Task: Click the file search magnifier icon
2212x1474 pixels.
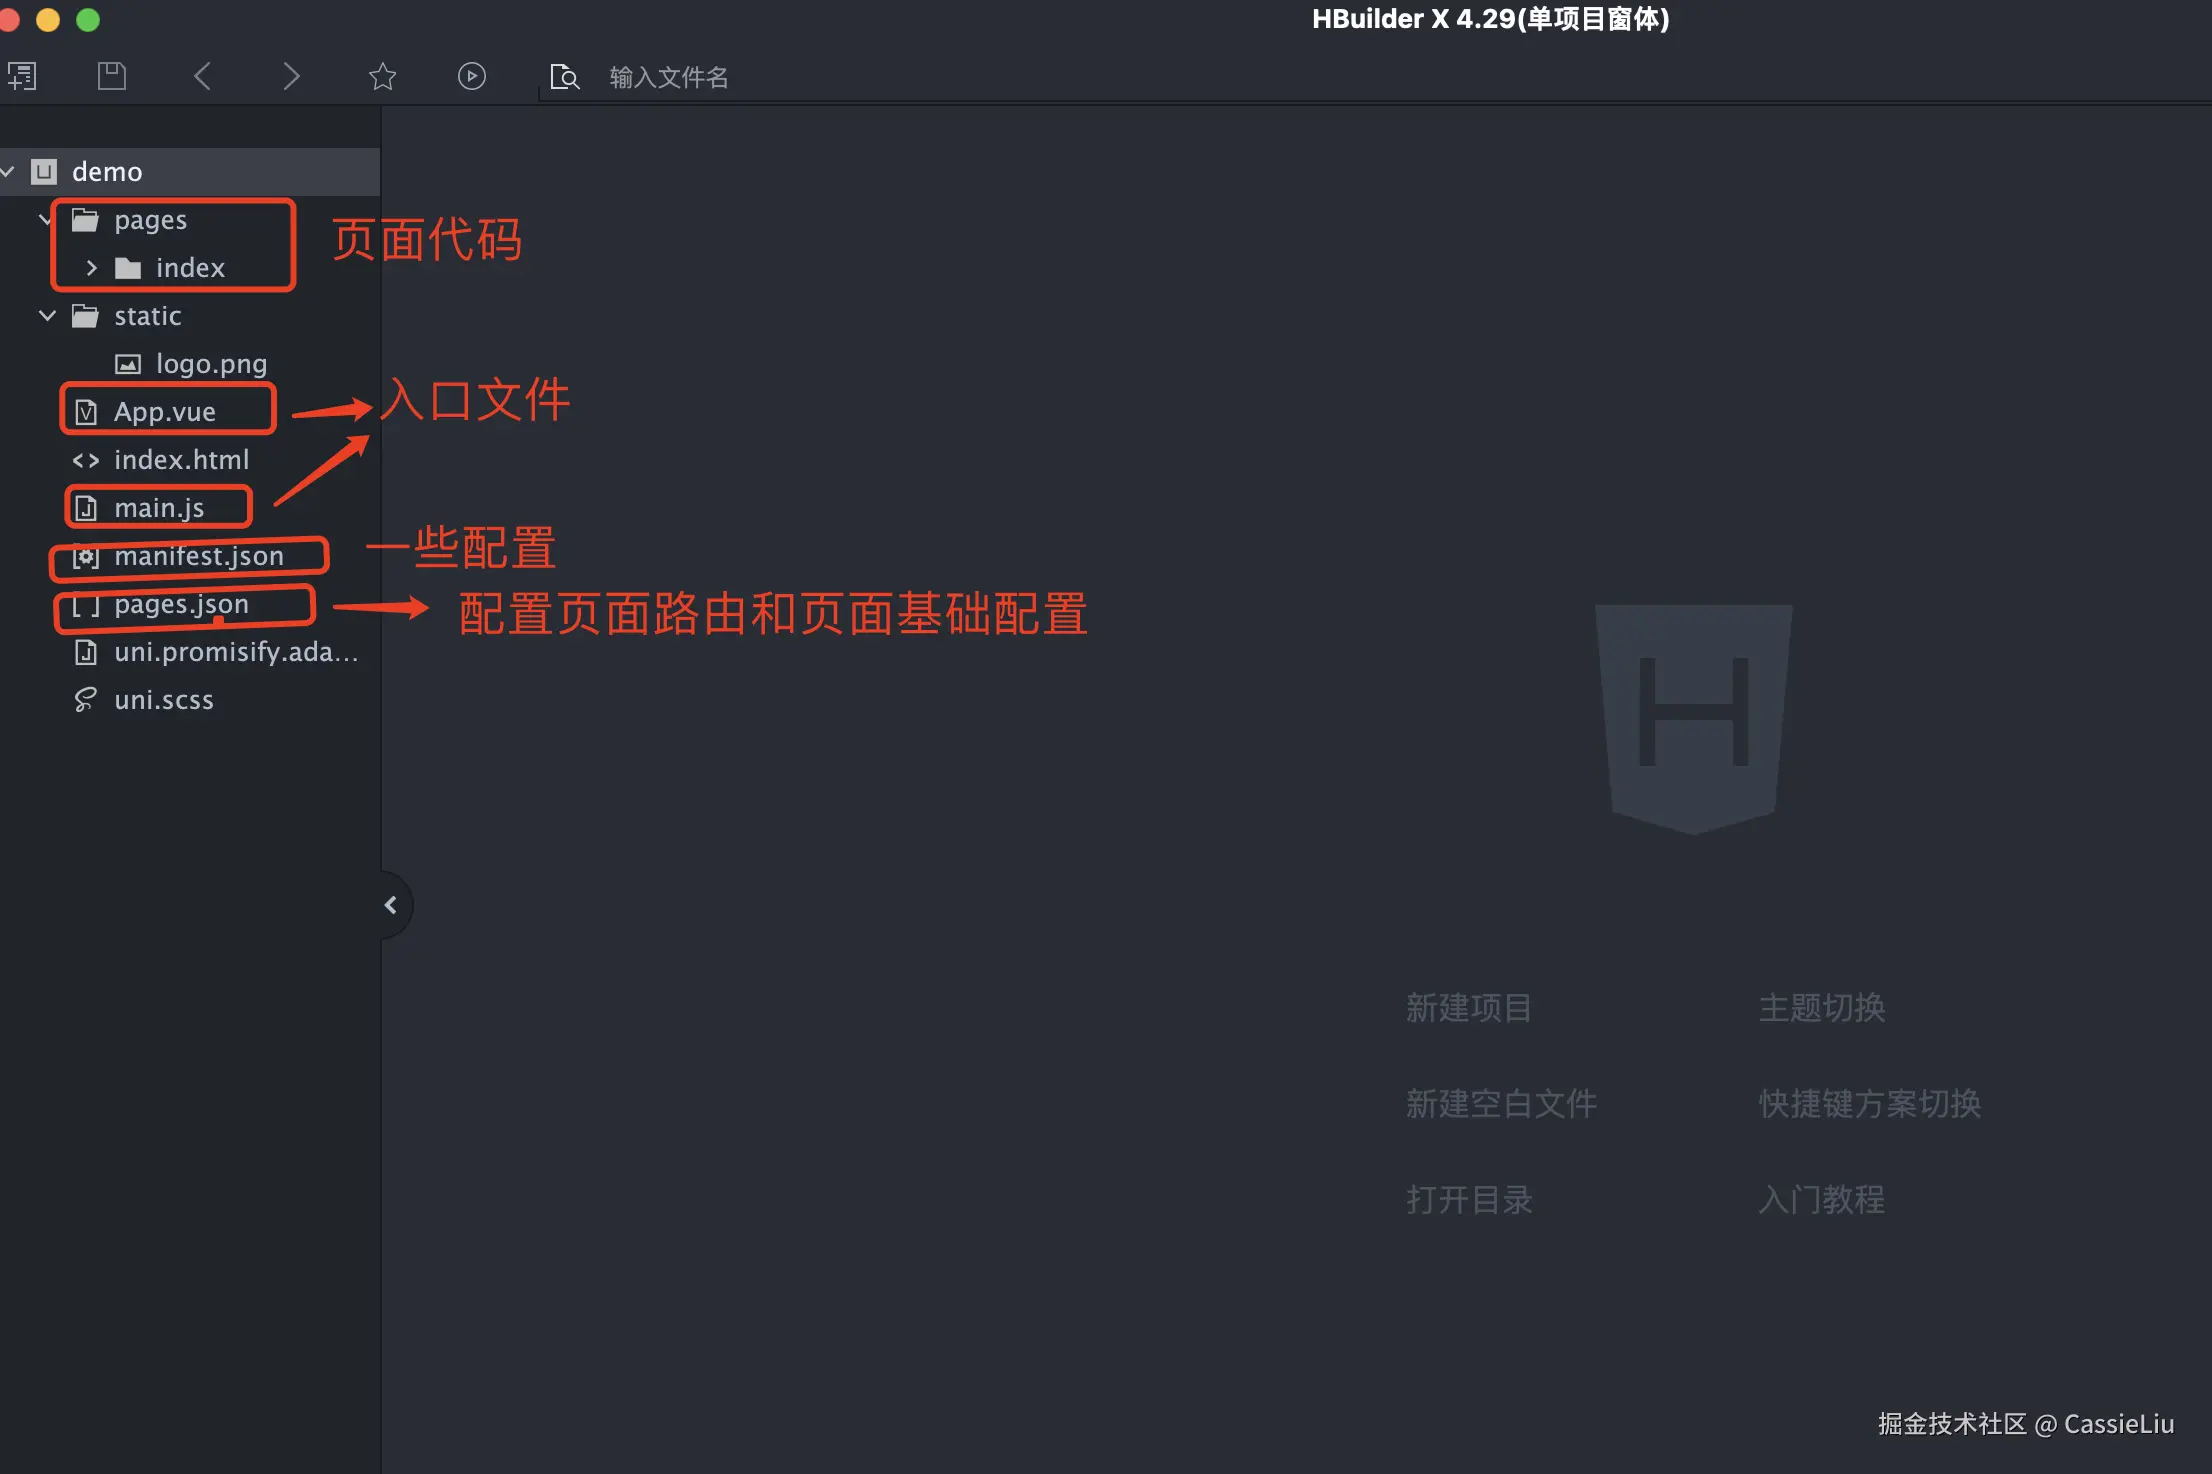Action: (x=564, y=77)
